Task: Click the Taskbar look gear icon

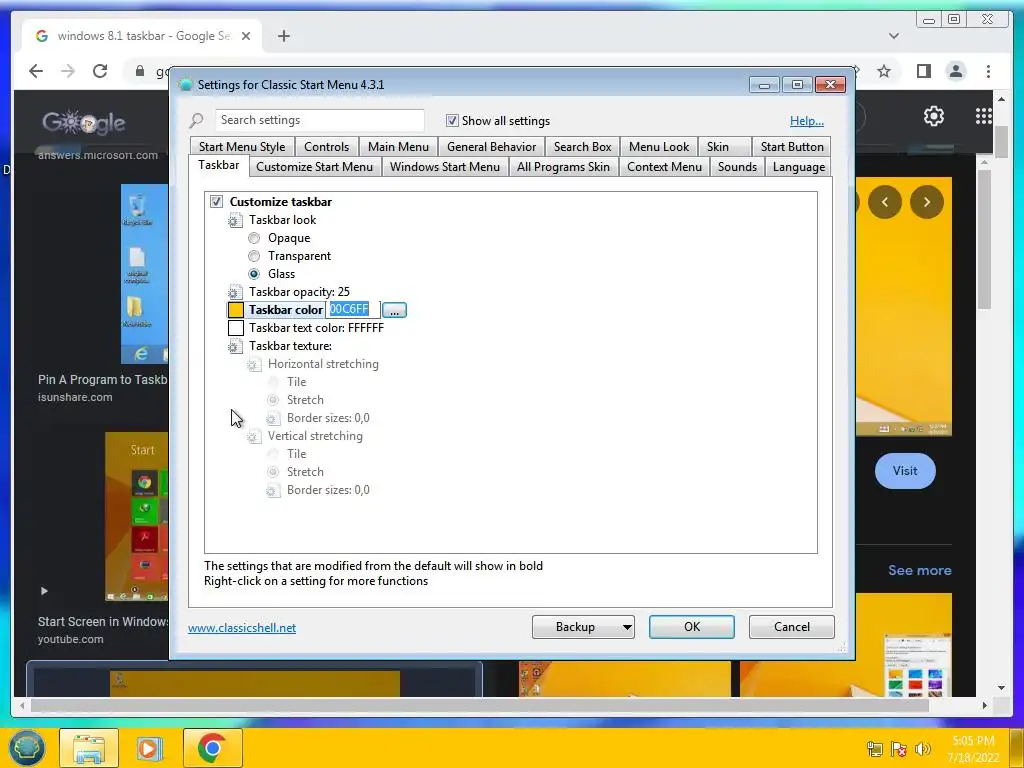Action: (x=234, y=221)
